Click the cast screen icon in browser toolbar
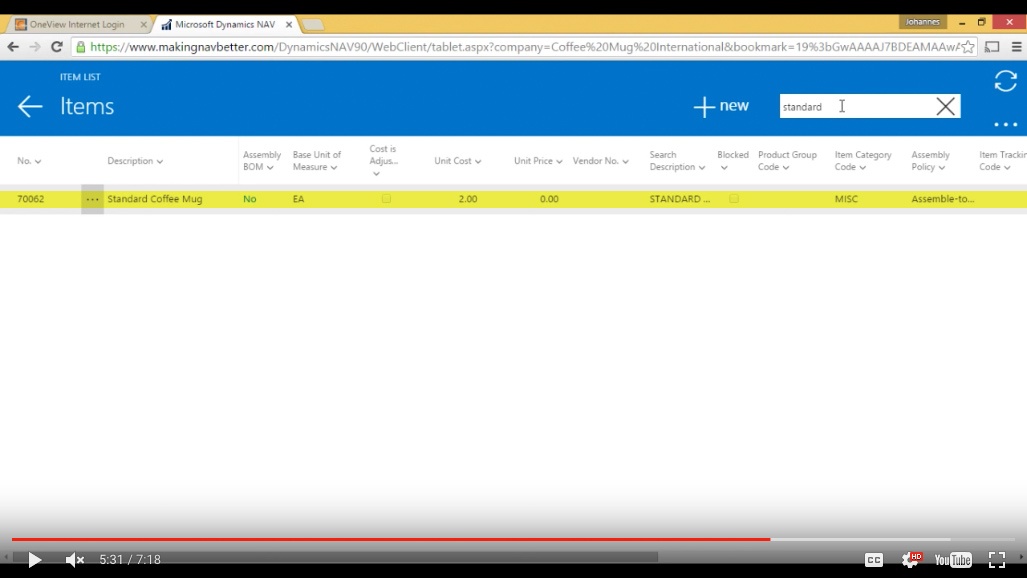Viewport: 1027px width, 578px height. (992, 47)
